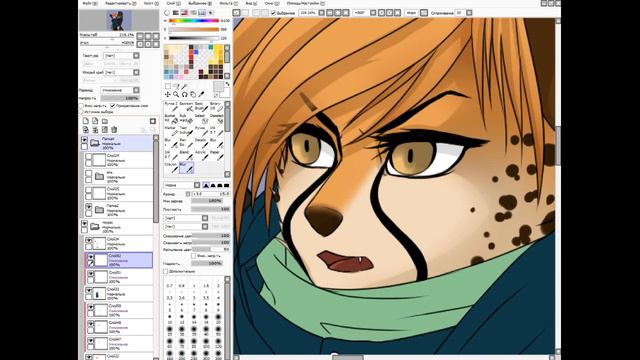Open the Выделение menu

click(200, 3)
